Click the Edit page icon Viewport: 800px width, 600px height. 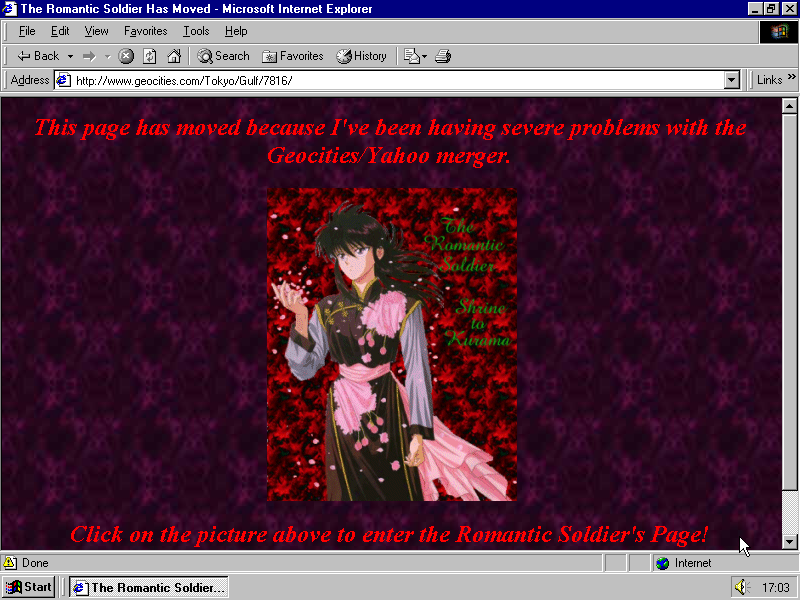(411, 56)
